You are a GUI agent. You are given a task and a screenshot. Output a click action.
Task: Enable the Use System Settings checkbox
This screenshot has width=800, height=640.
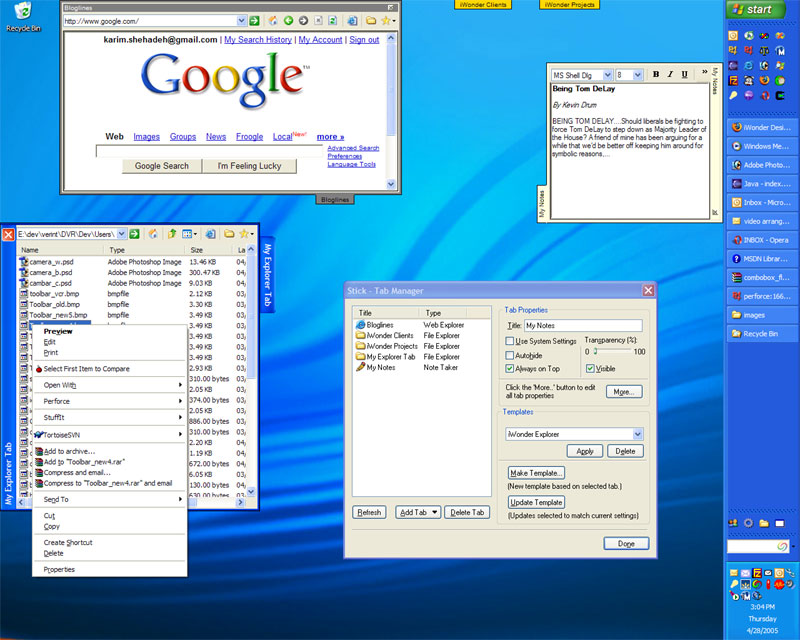[510, 341]
